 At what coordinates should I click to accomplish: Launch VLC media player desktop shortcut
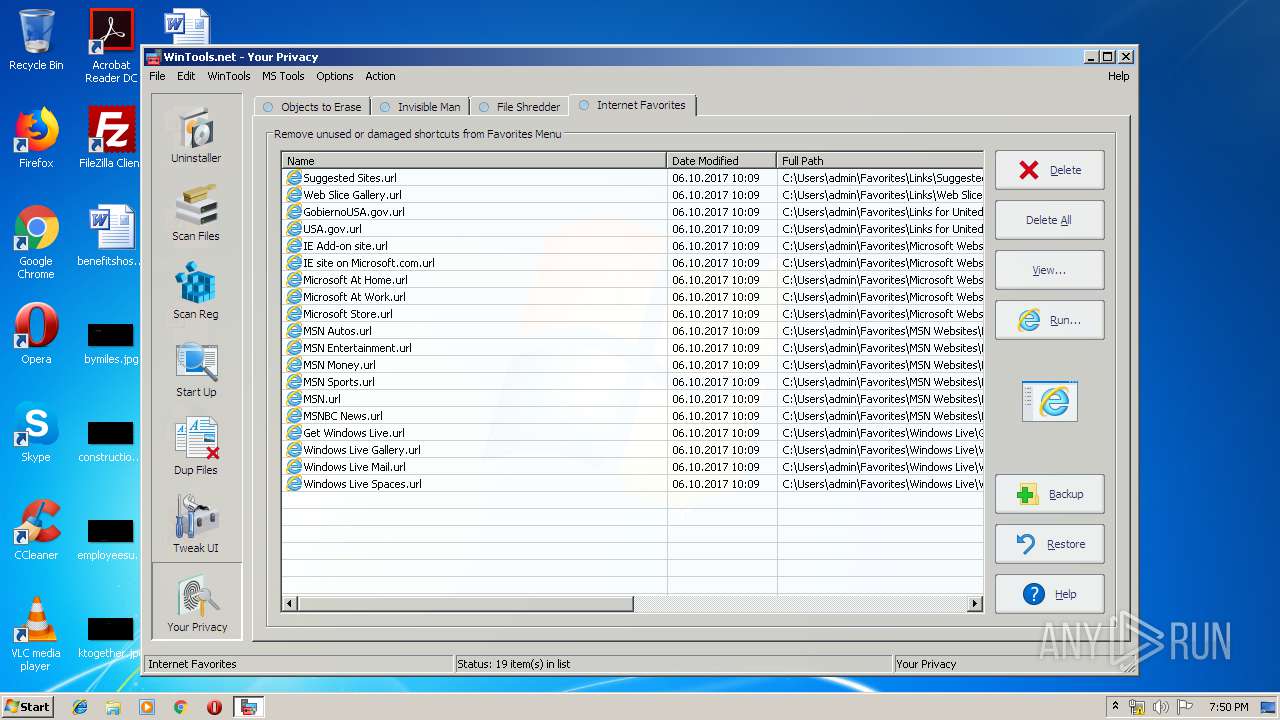pos(36,634)
